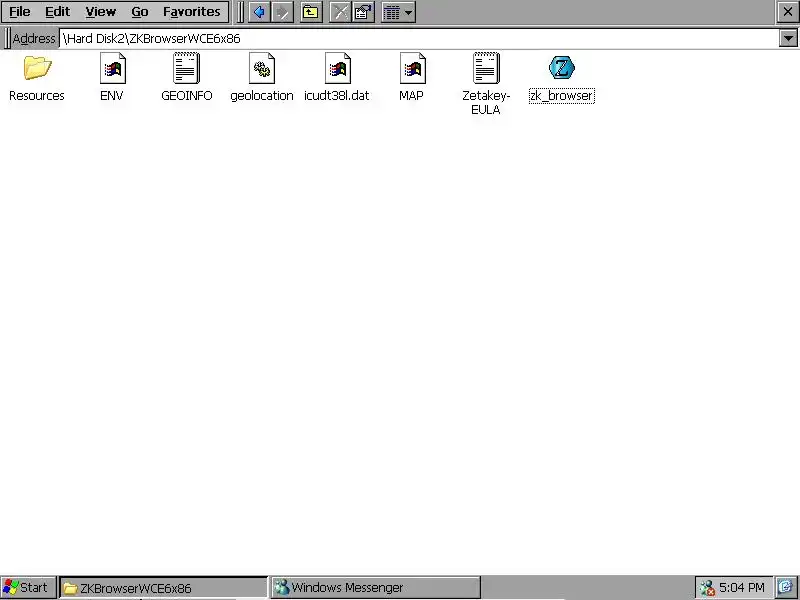Close the explorer window
This screenshot has height=600, width=800.
[x=788, y=11]
